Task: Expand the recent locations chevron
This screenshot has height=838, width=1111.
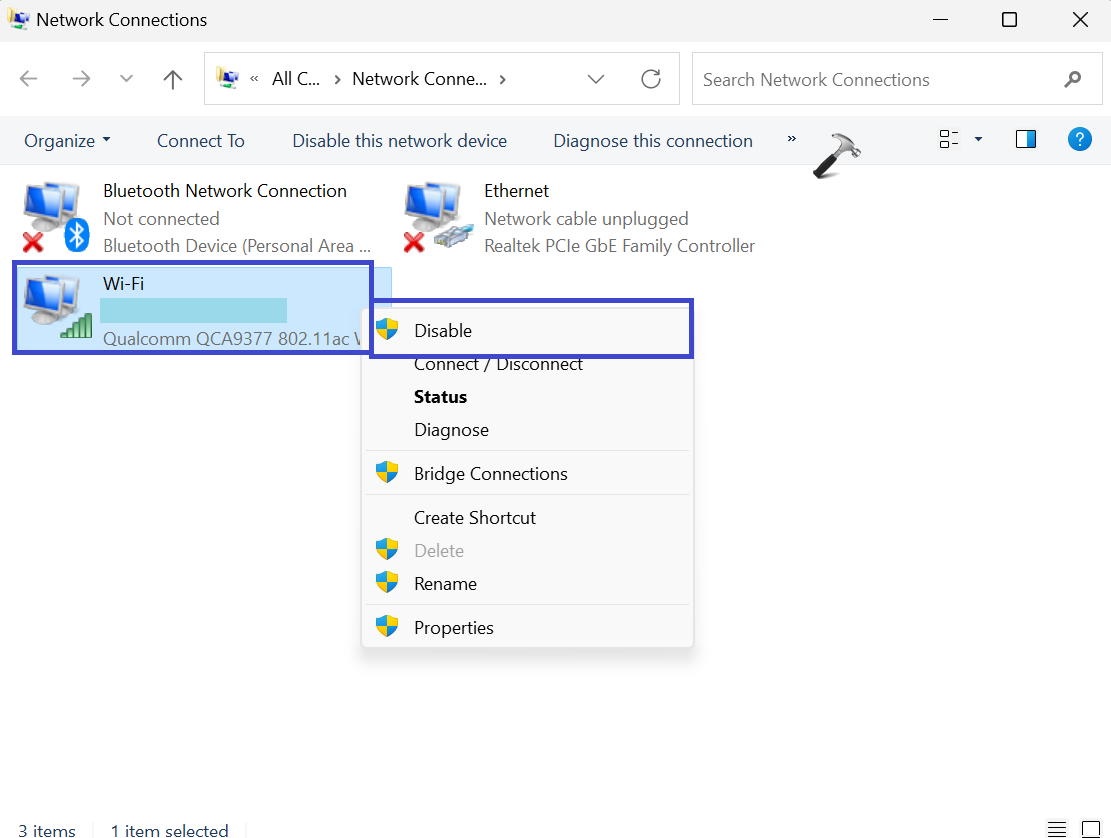Action: tap(126, 80)
